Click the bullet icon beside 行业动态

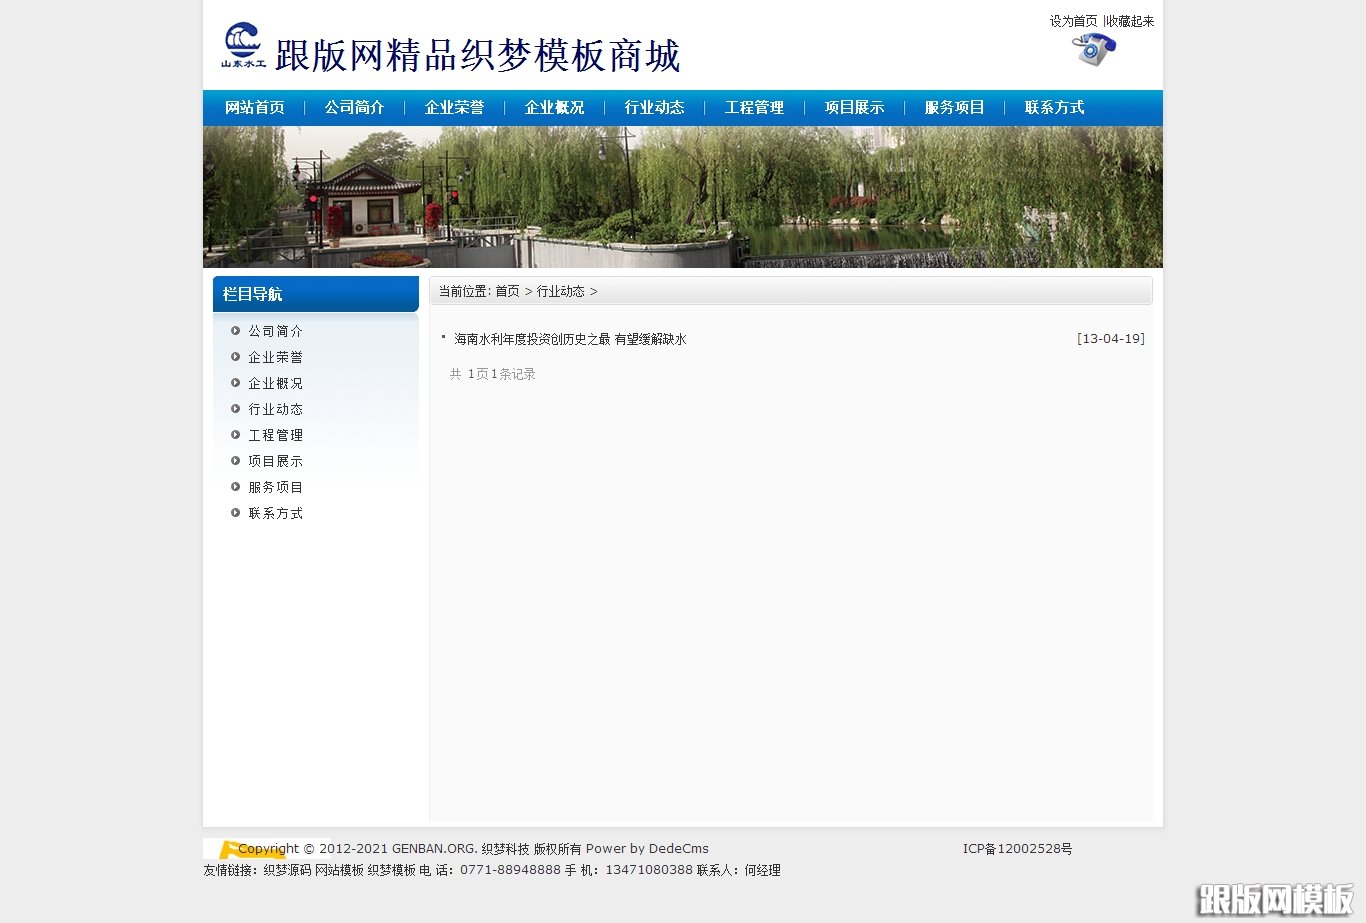(235, 408)
